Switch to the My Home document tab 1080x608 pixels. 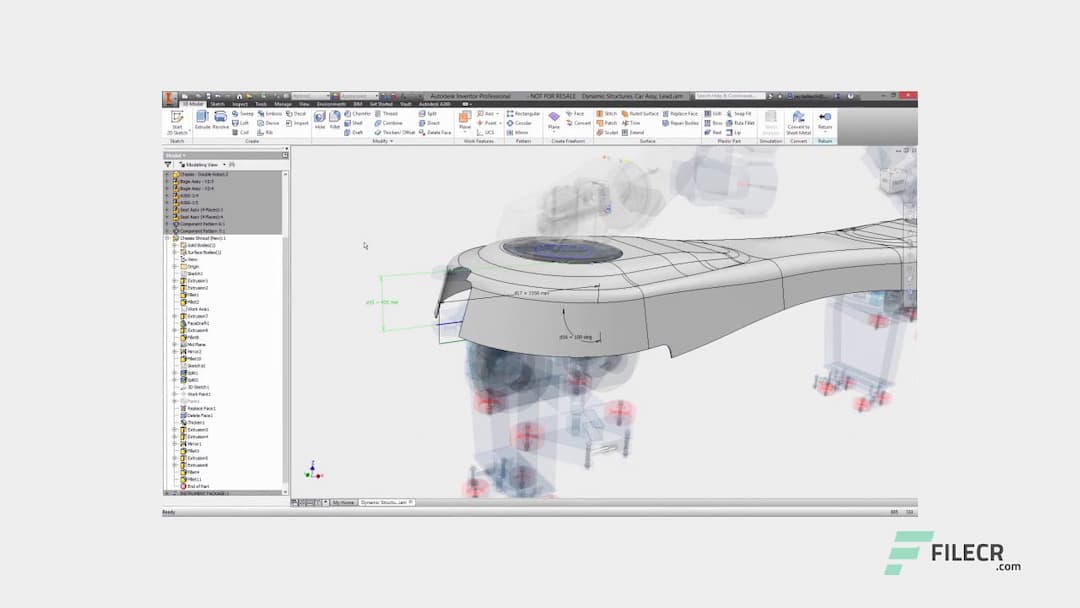click(344, 501)
